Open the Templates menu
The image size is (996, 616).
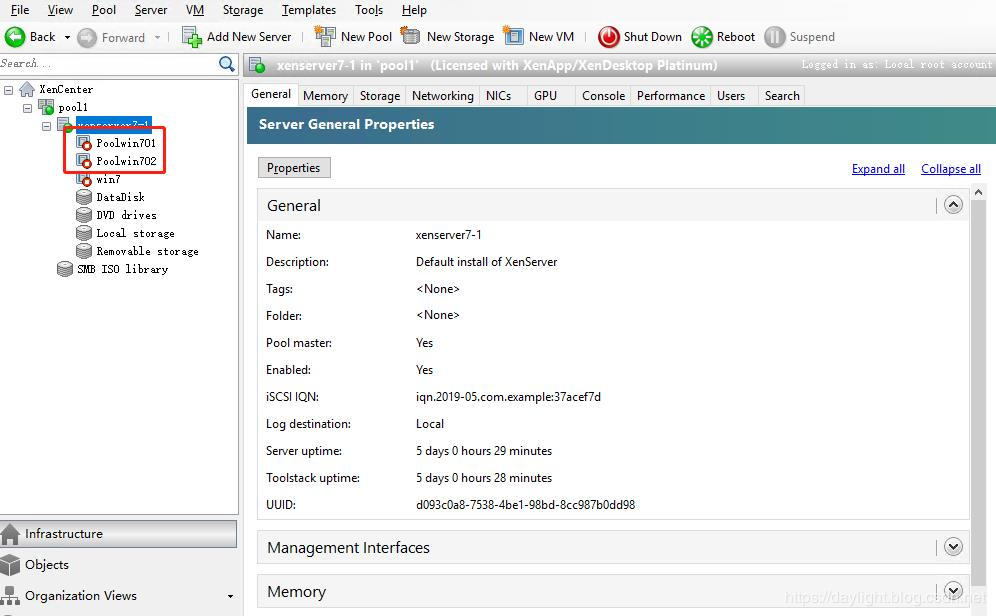(309, 10)
